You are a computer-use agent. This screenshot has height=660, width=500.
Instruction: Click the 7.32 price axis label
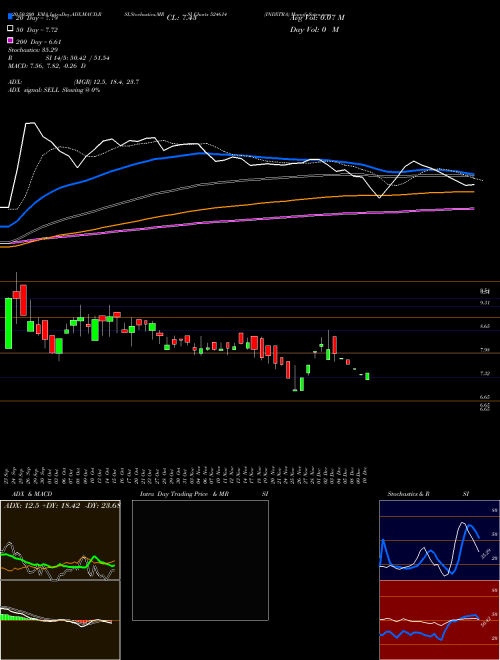484,373
